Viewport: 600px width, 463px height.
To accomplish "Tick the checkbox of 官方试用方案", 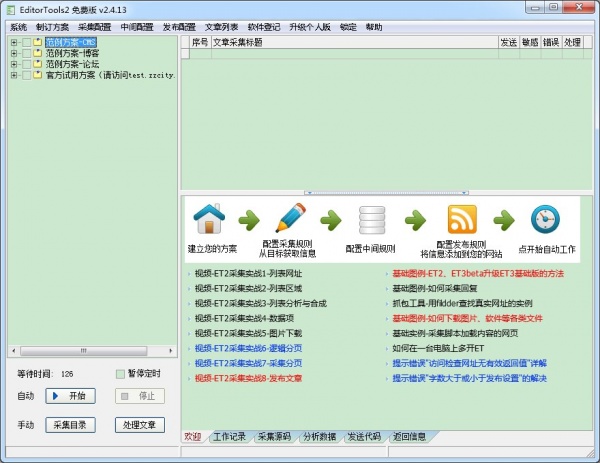I will click(x=26, y=75).
